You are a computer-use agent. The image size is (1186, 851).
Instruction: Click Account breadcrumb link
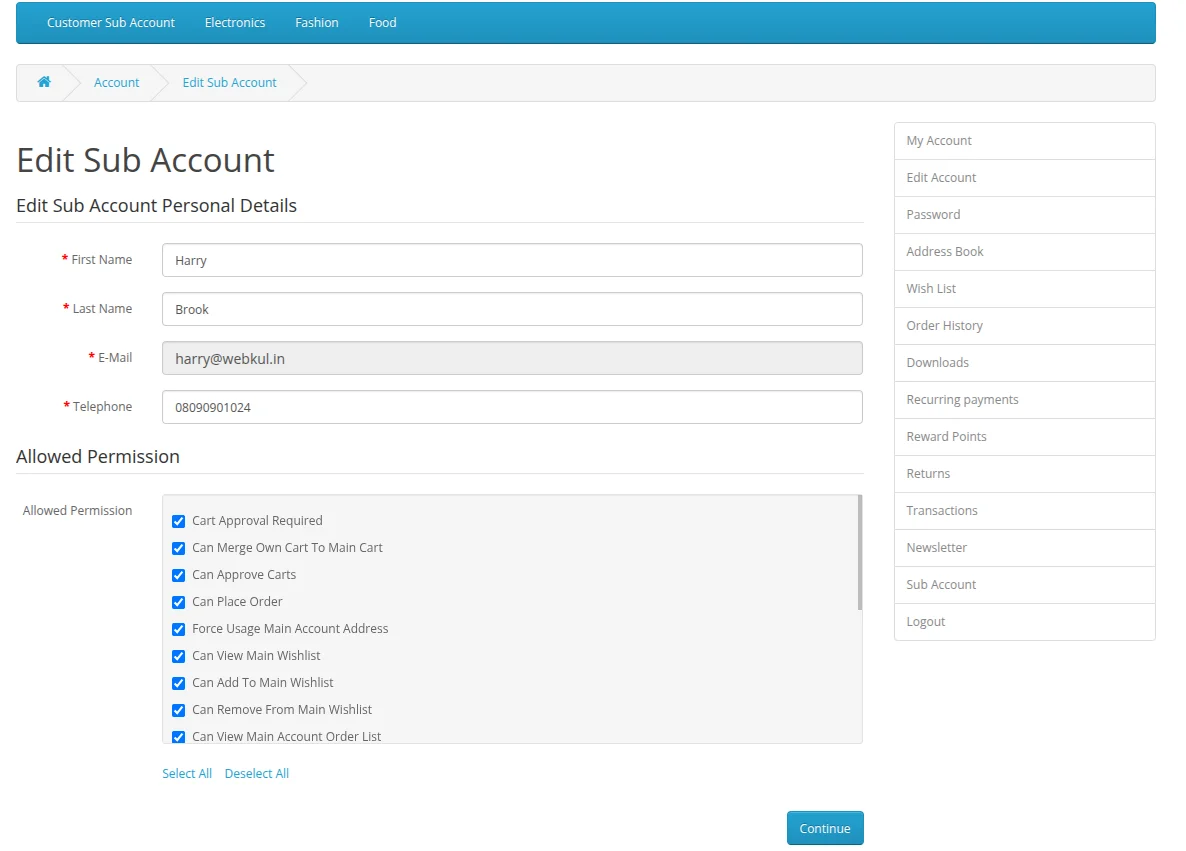tap(116, 82)
